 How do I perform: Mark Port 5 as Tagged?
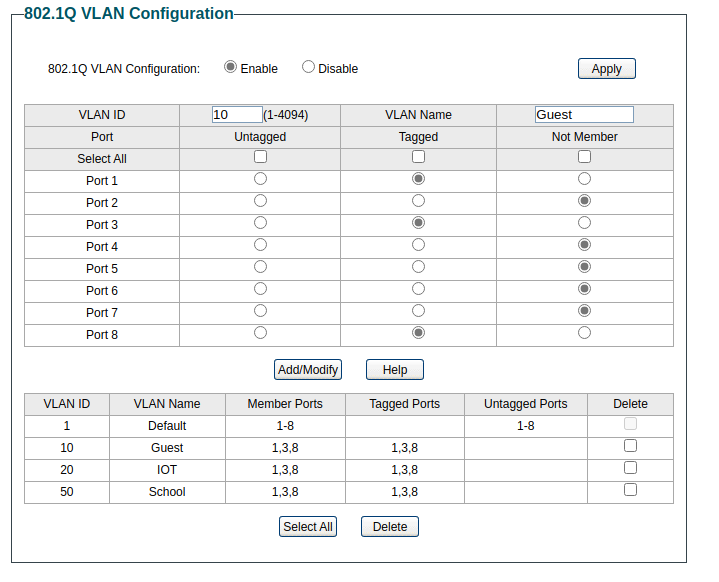[418, 267]
